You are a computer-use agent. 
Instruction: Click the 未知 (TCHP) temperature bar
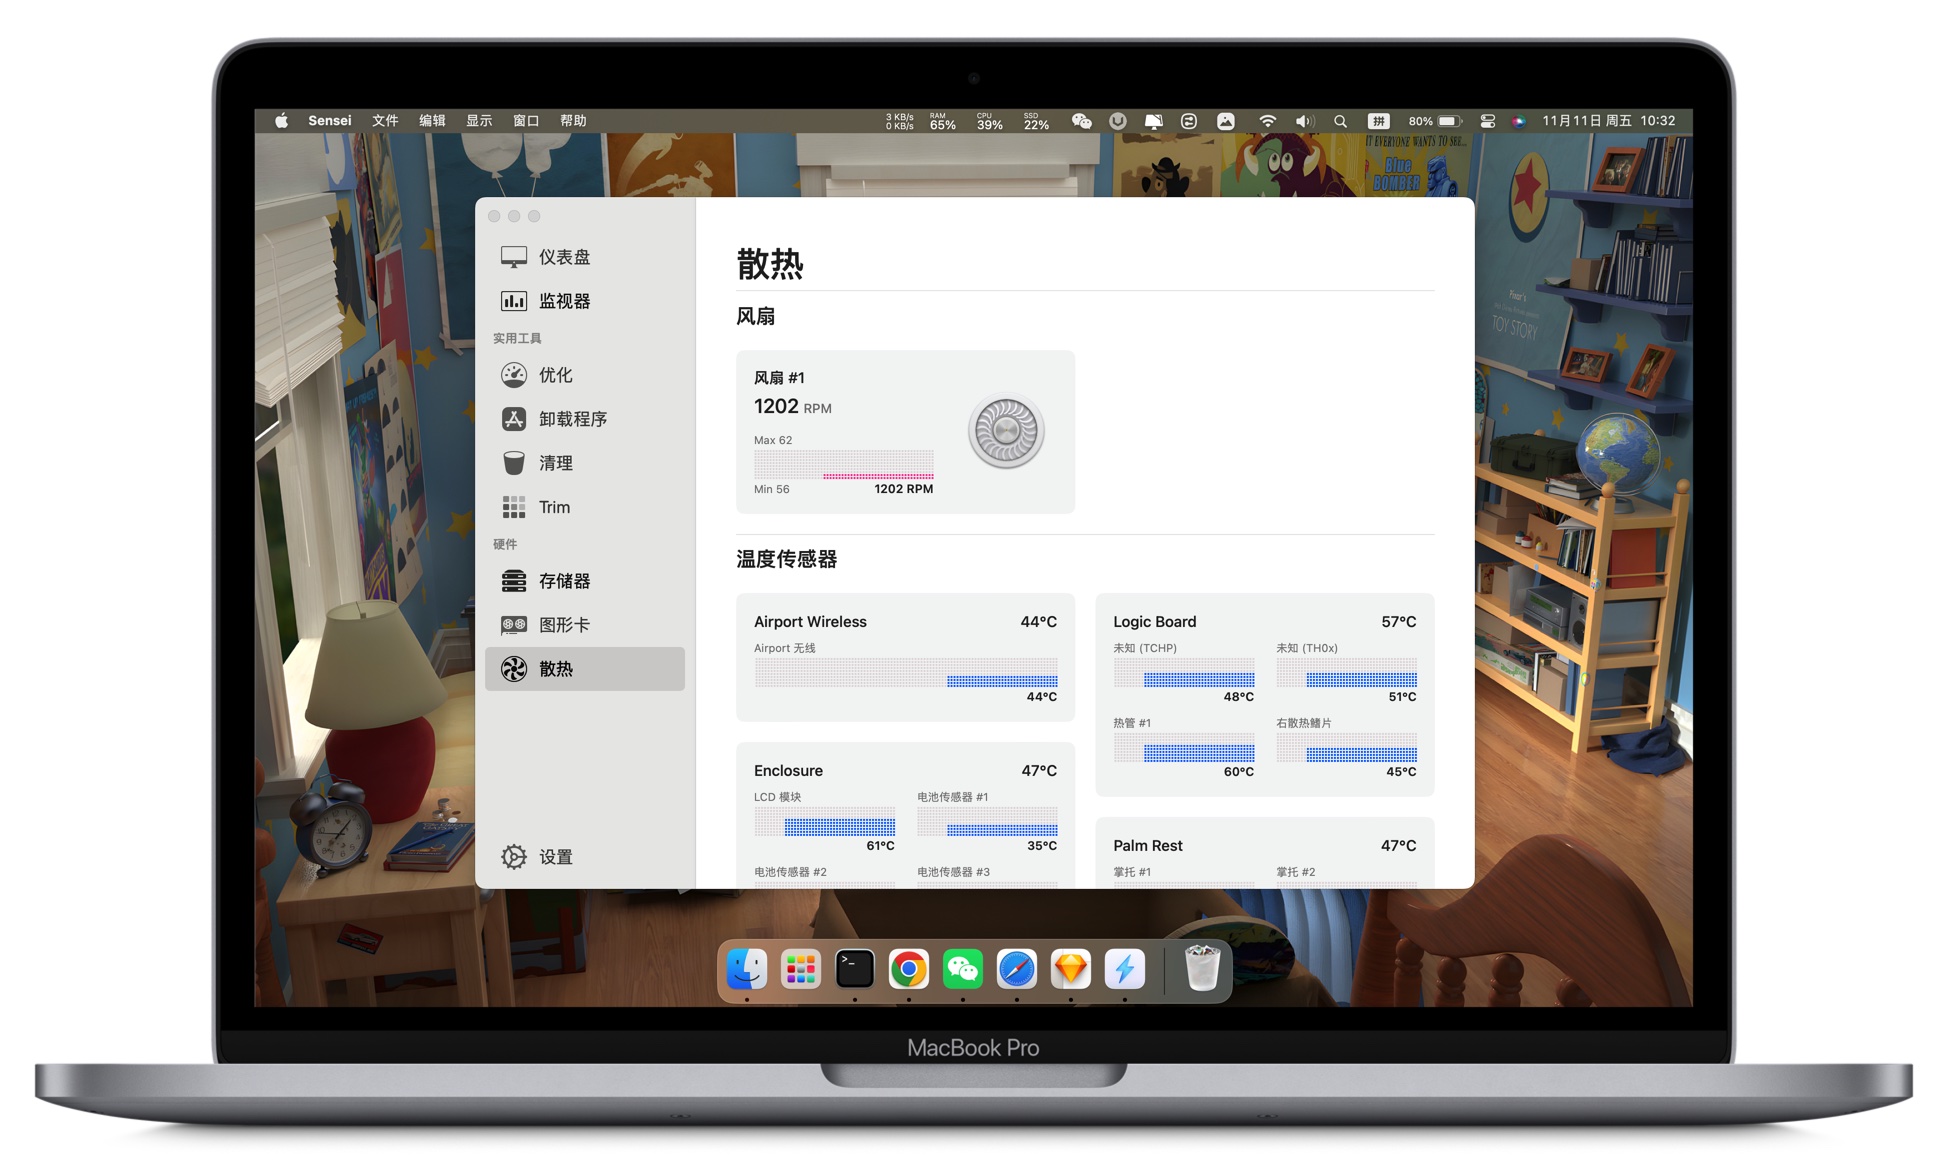[x=1184, y=673]
